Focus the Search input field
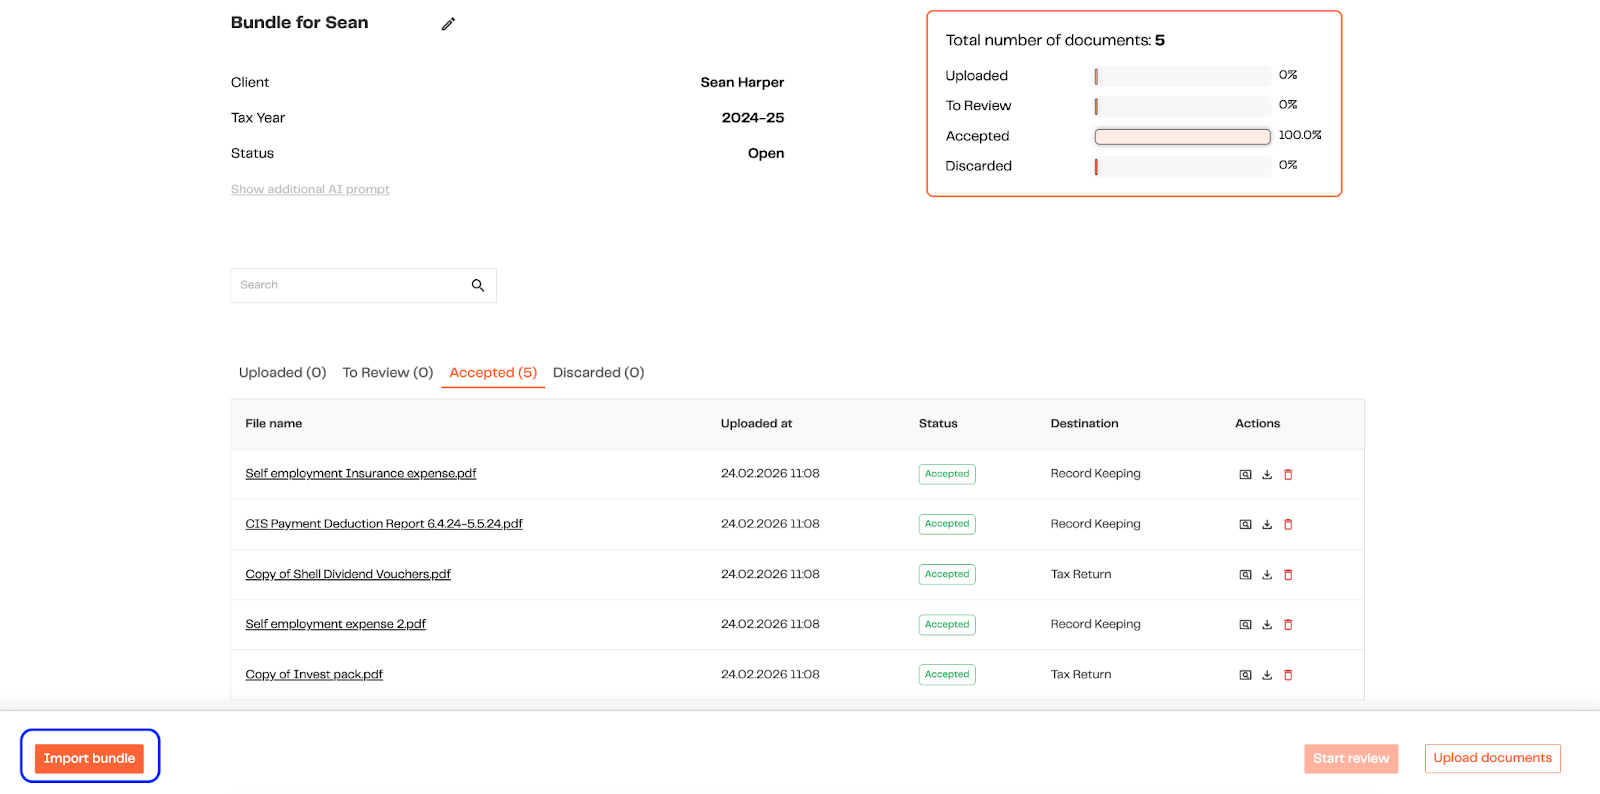Viewport: 1600px width, 794px height. pyautogui.click(x=350, y=286)
